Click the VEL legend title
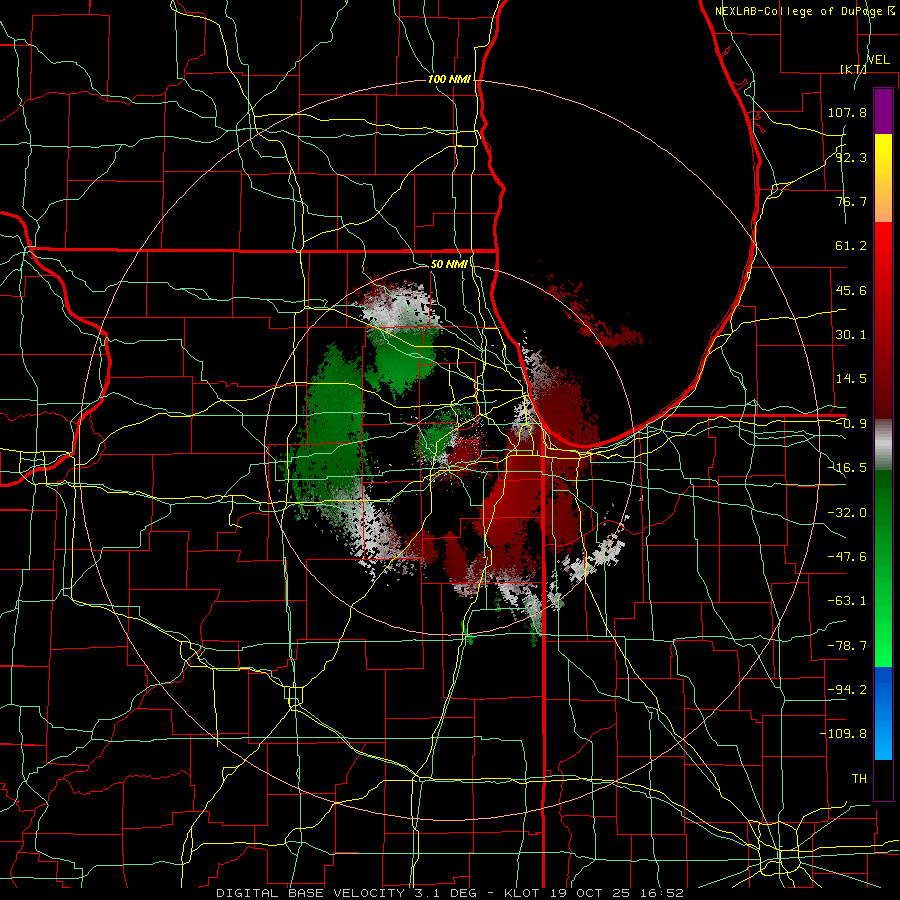Viewport: 900px width, 900px height. [878, 60]
